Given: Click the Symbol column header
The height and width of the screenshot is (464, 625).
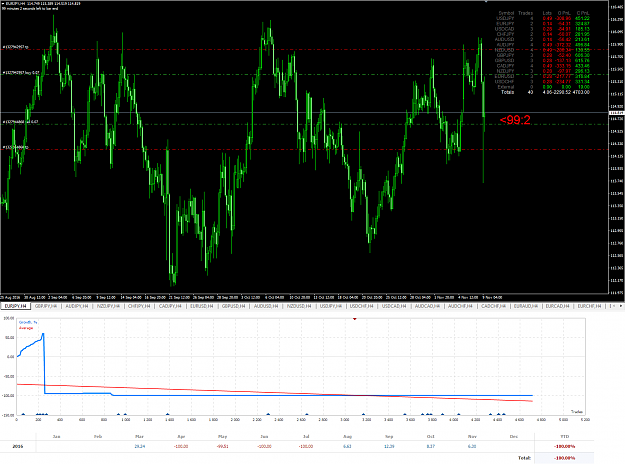Looking at the screenshot, I should point(506,13).
